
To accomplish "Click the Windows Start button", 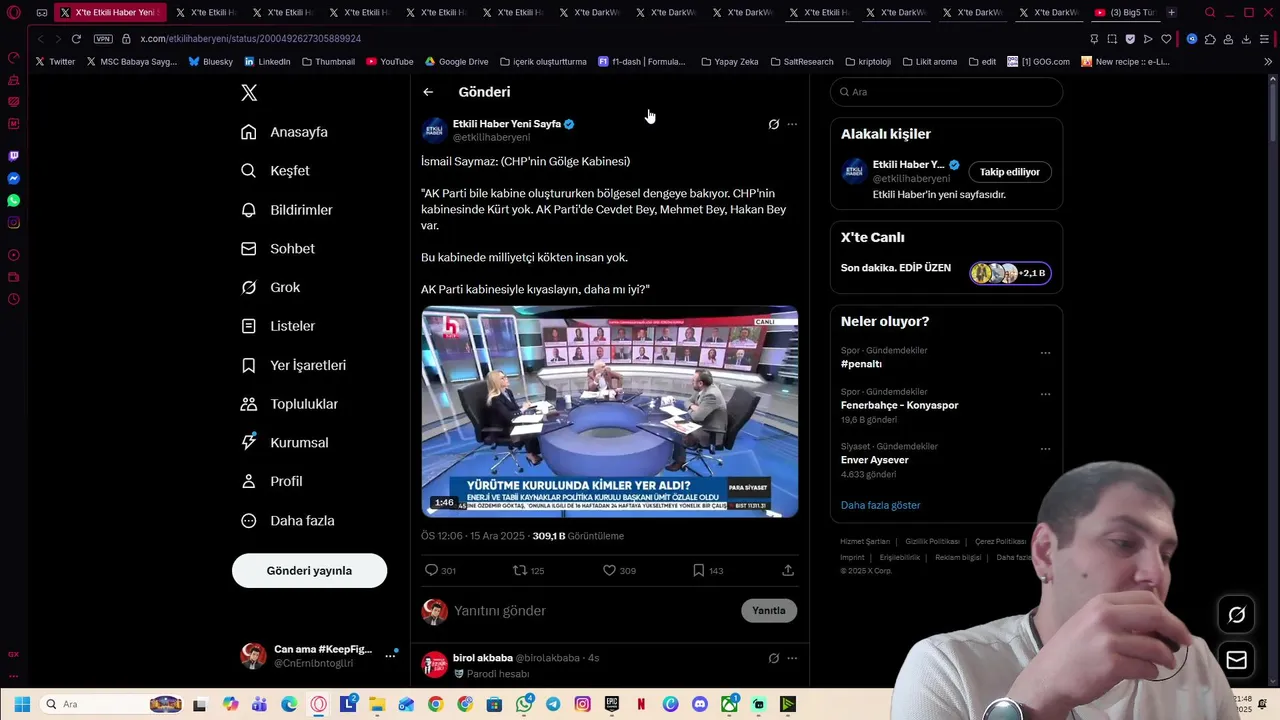I will [x=22, y=704].
